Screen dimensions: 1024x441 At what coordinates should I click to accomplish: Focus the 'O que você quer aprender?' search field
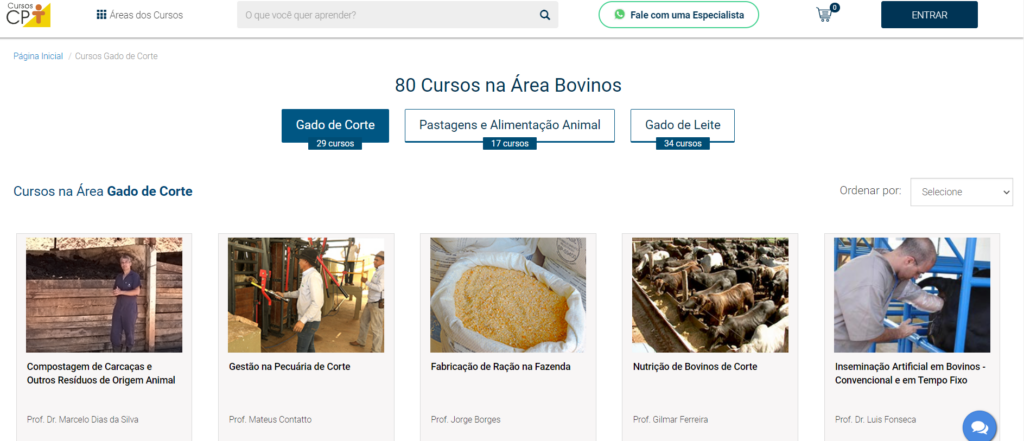397,15
